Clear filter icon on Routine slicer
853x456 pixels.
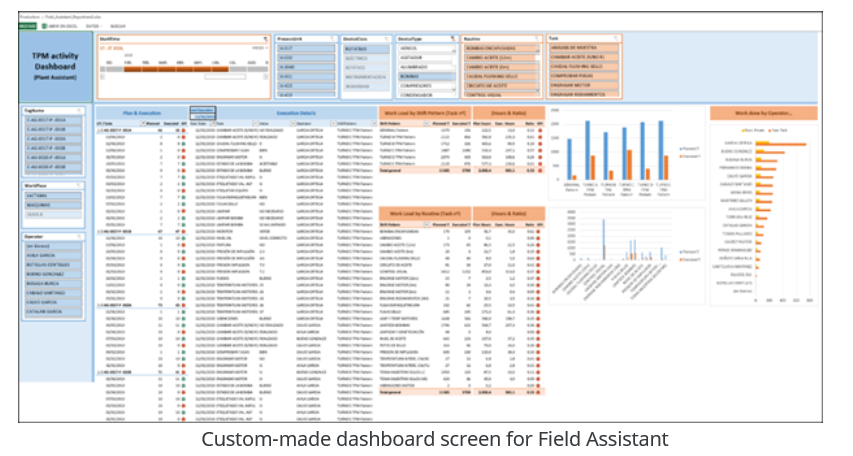point(537,39)
